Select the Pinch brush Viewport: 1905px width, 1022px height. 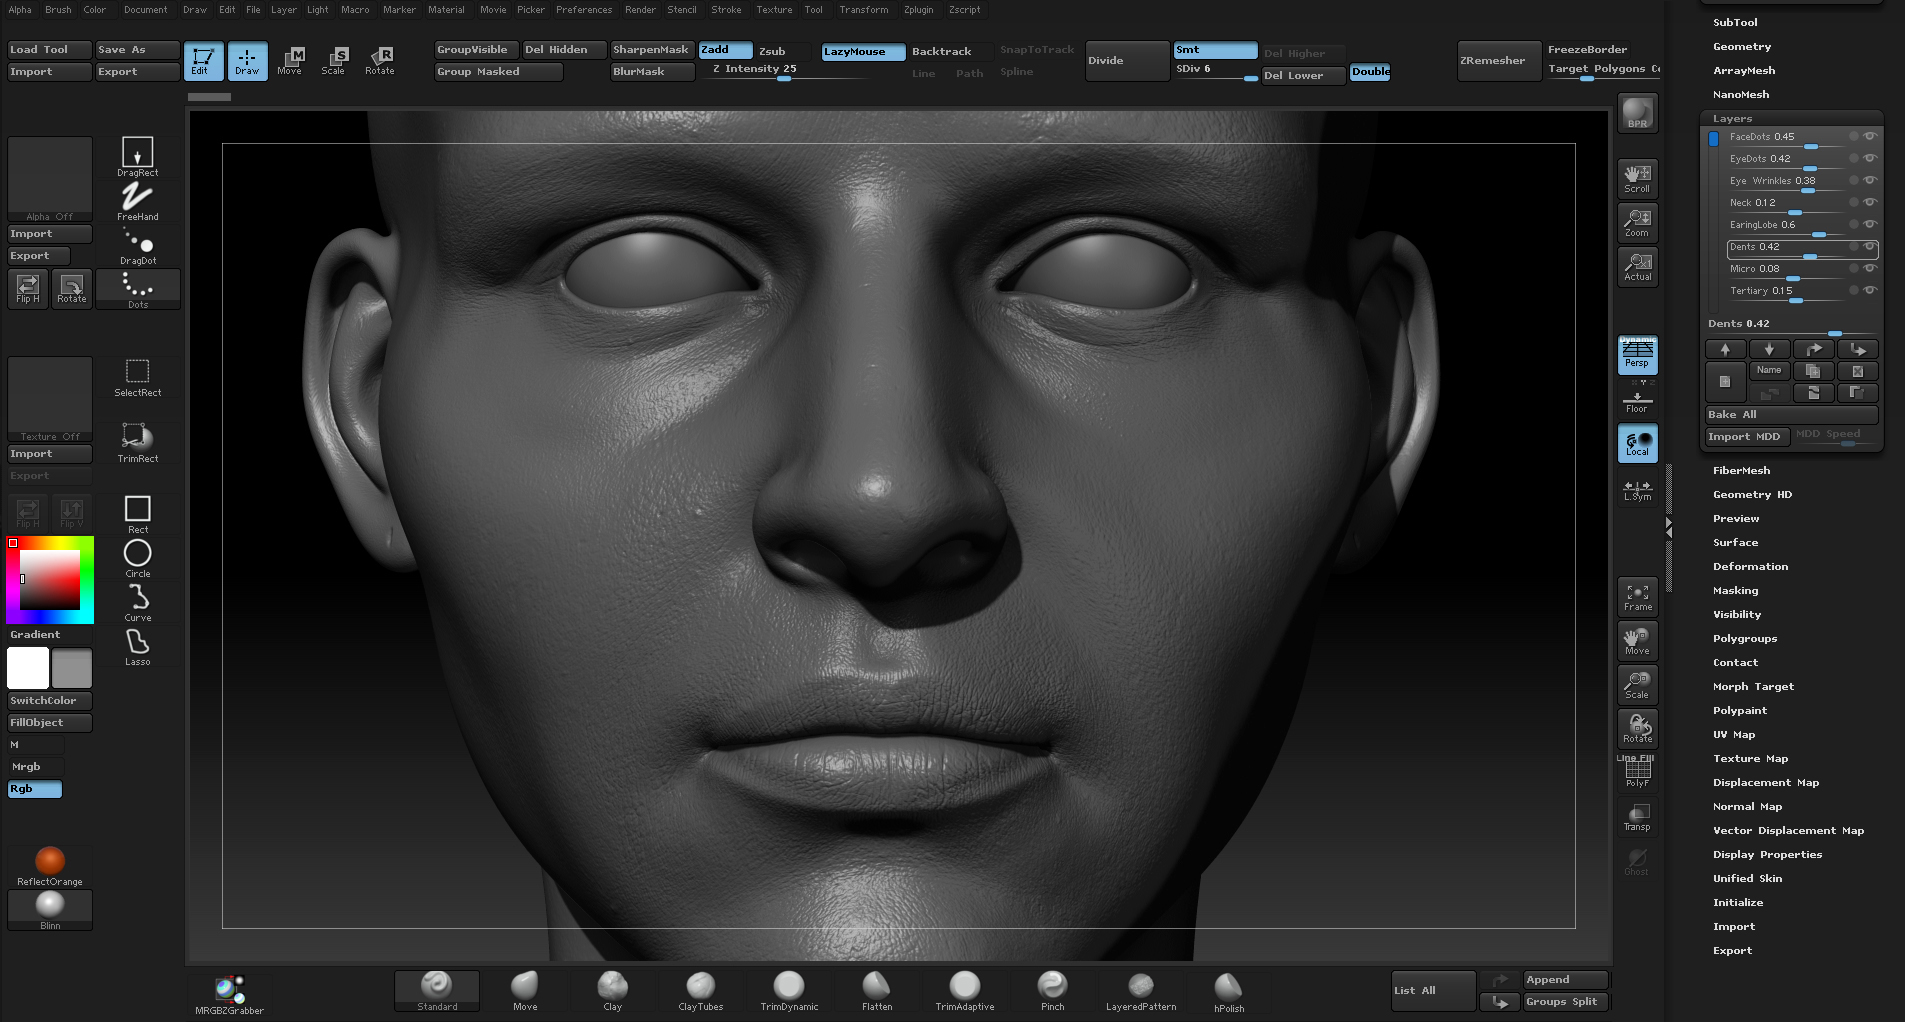(x=1053, y=991)
